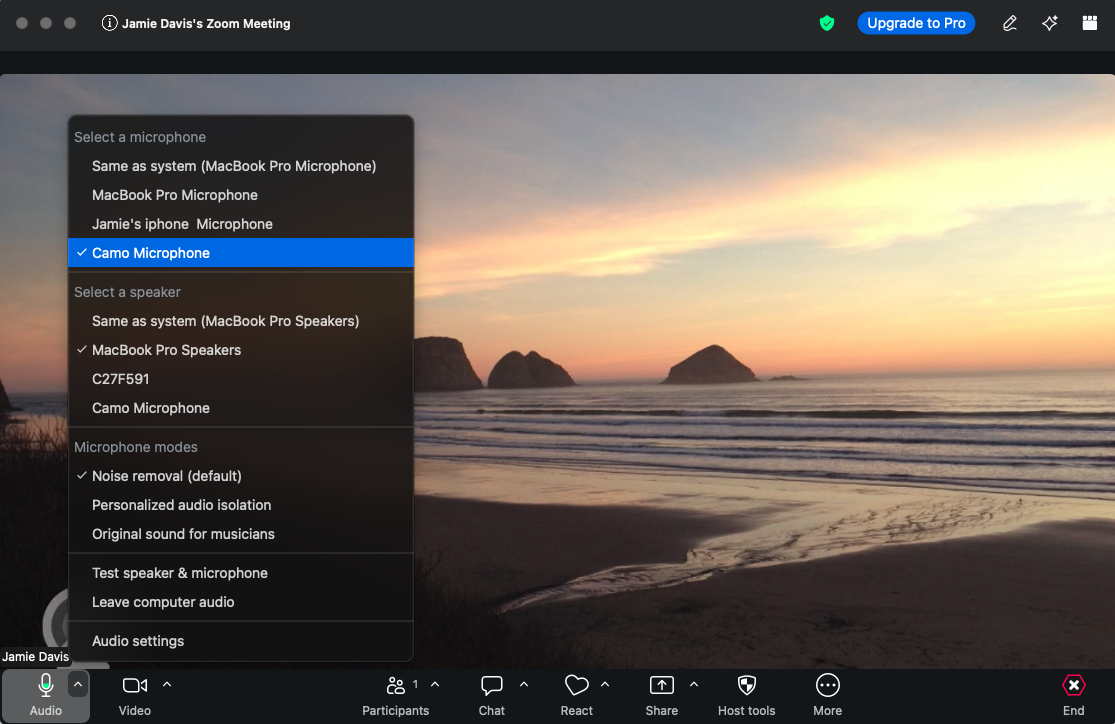Screen dimensions: 1115x724
Task: Click the Upgrade to Pro button
Action: (x=916, y=23)
